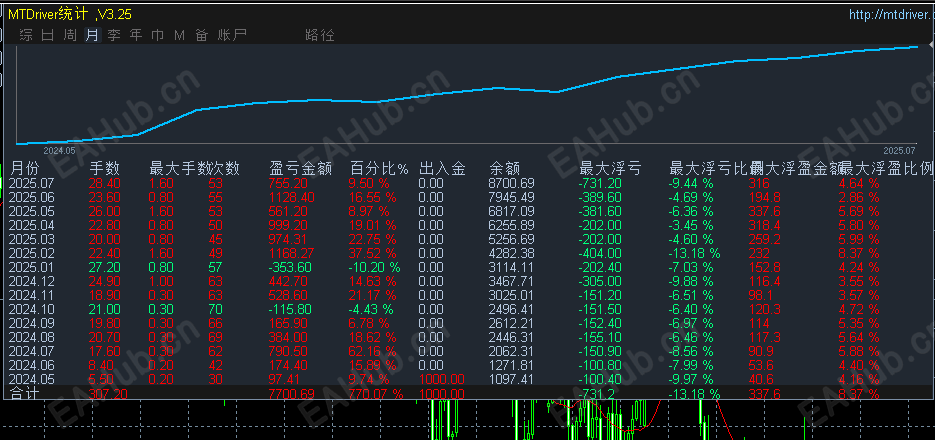
Task: Click the 2025.07 chart axis label
Action: [899, 151]
